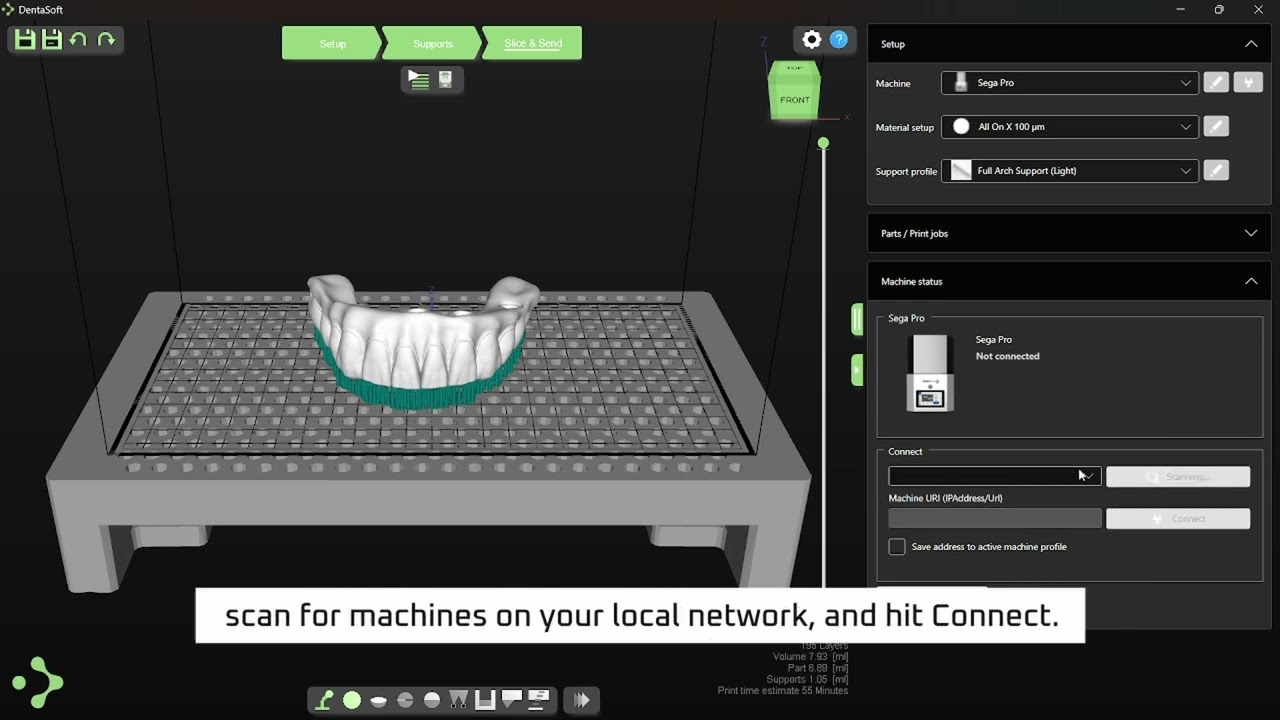The image size is (1280, 720).
Task: Edit the All On X material setup
Action: 1216,127
